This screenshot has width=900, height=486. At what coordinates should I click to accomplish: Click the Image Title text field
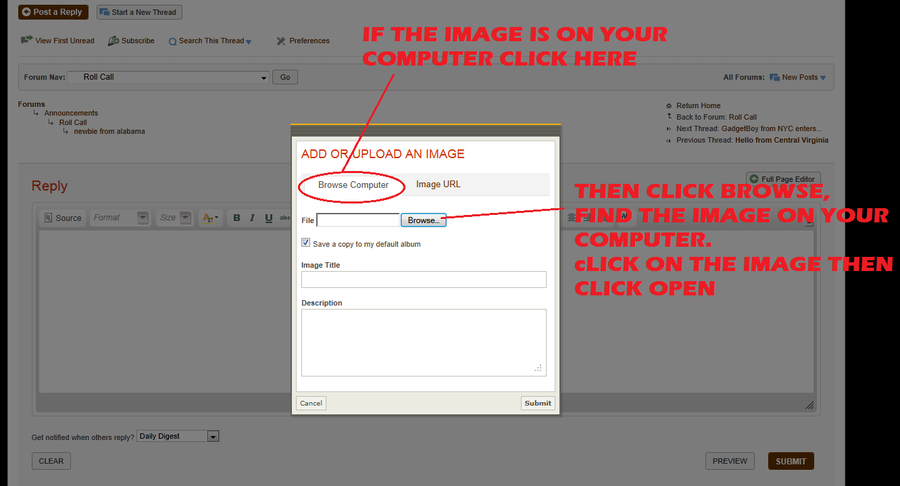(x=423, y=280)
